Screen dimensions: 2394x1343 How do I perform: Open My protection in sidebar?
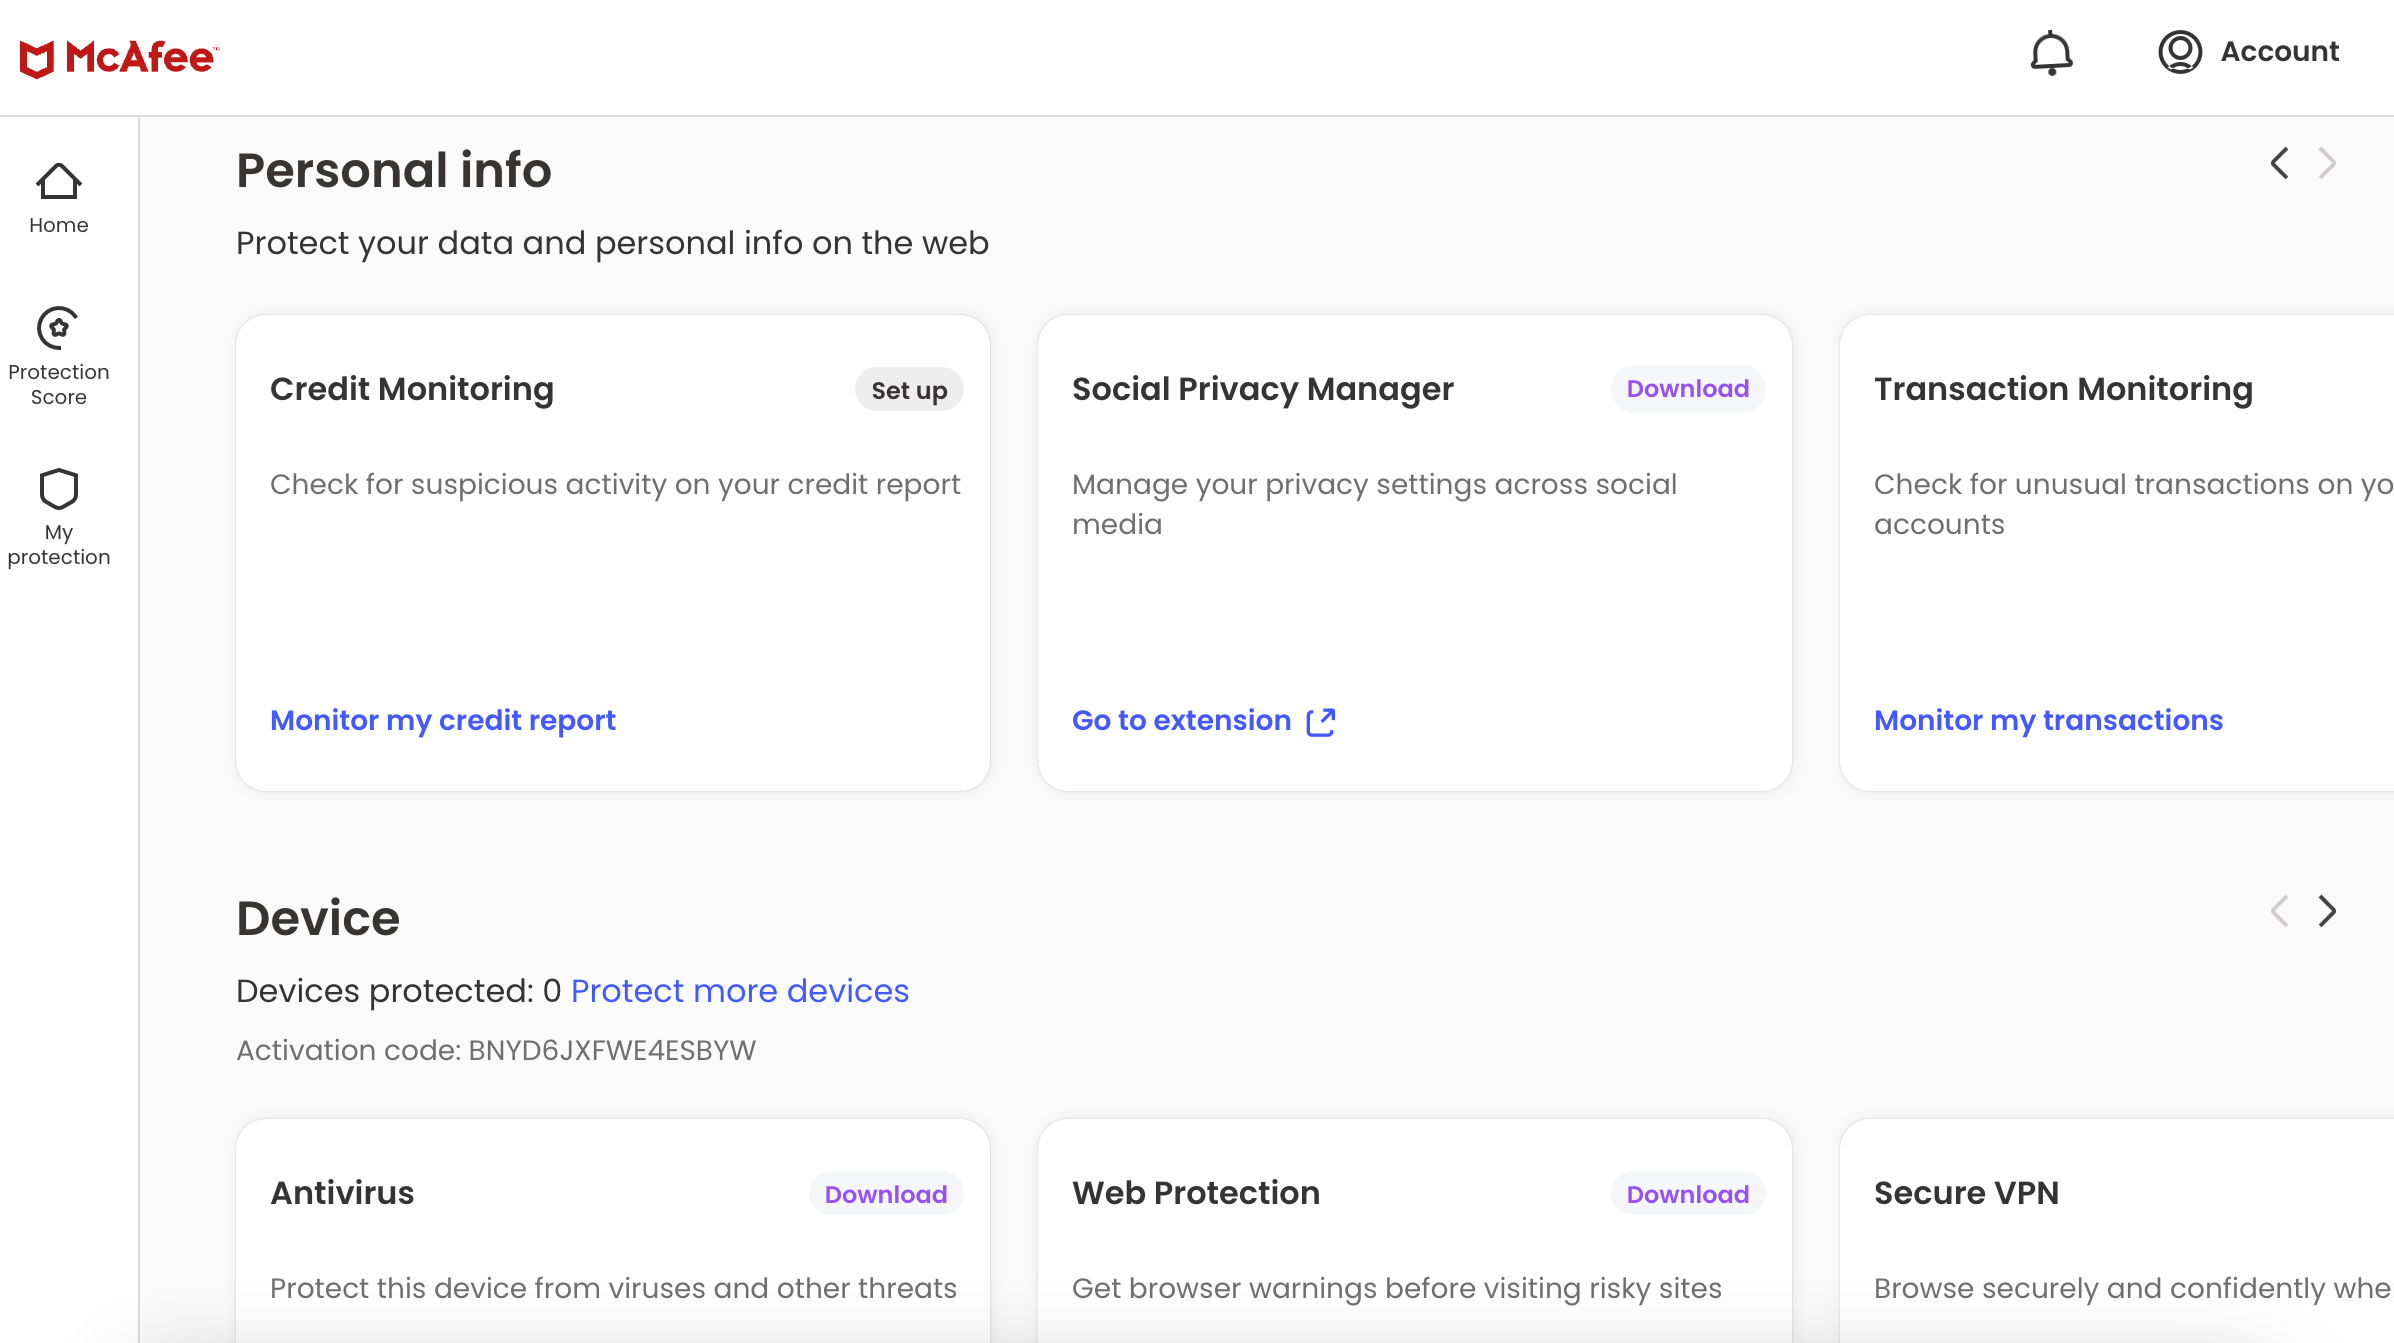tap(59, 517)
